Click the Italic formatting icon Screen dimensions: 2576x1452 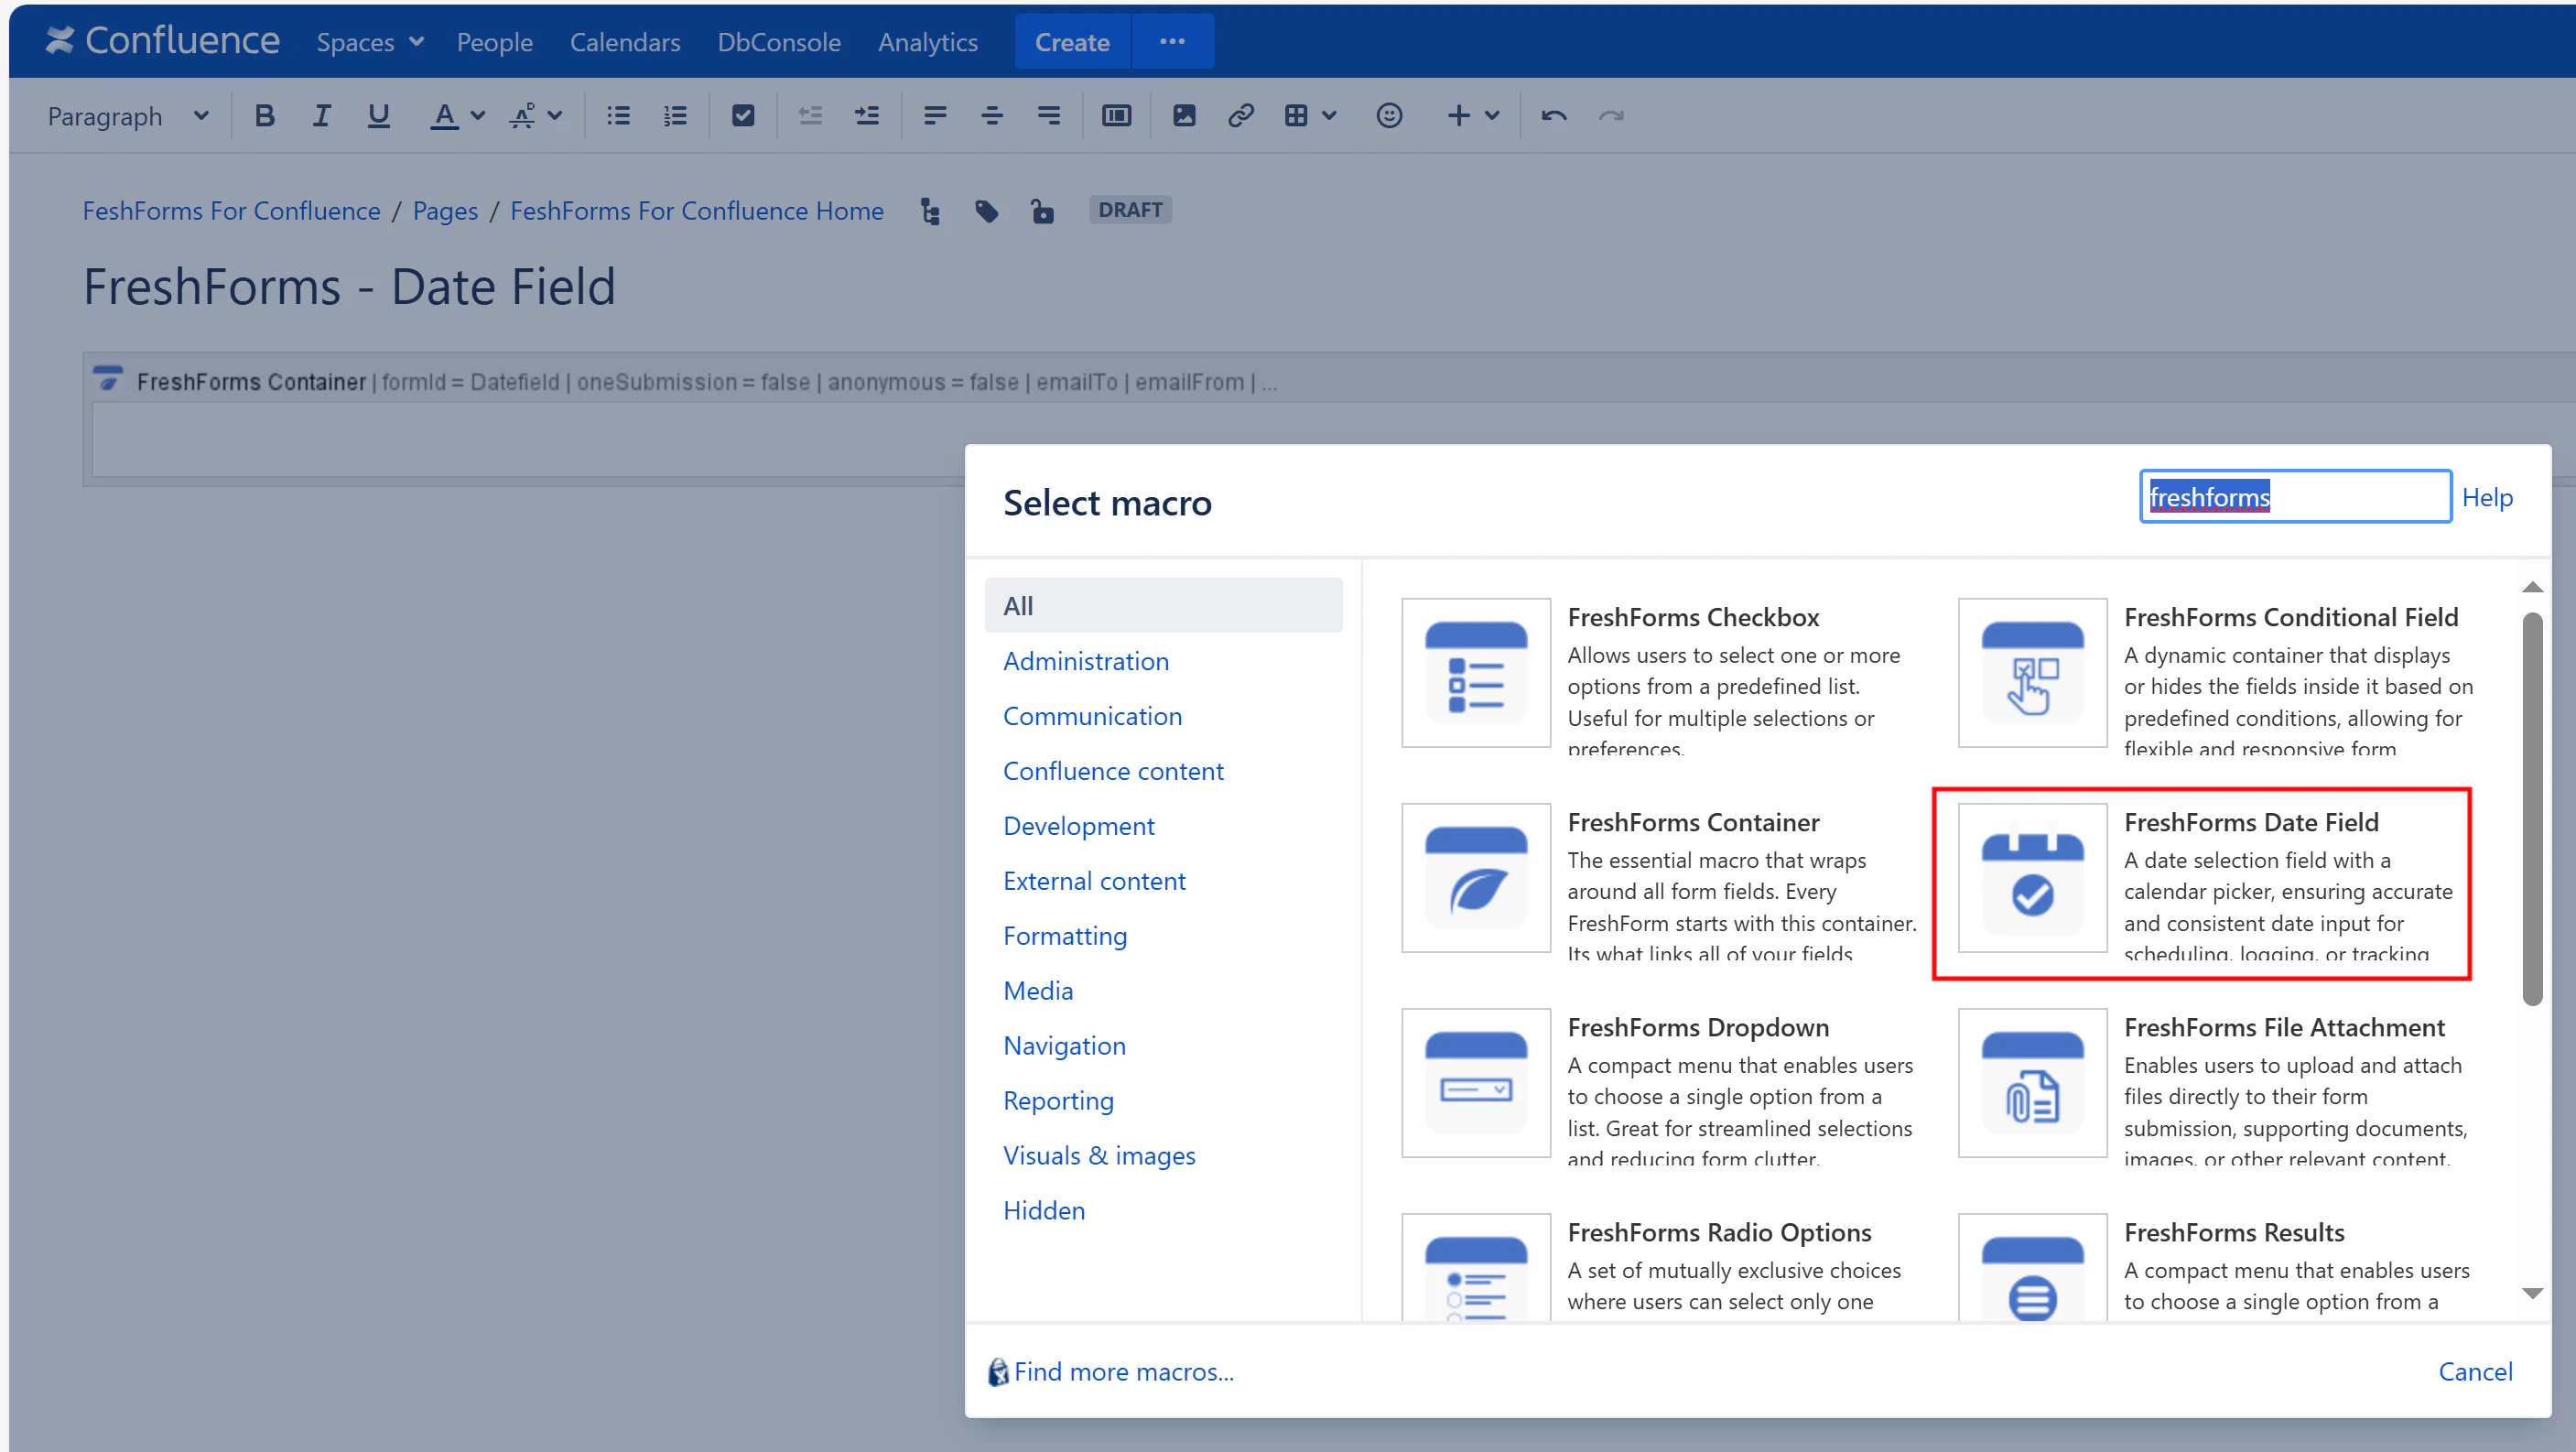click(x=321, y=116)
